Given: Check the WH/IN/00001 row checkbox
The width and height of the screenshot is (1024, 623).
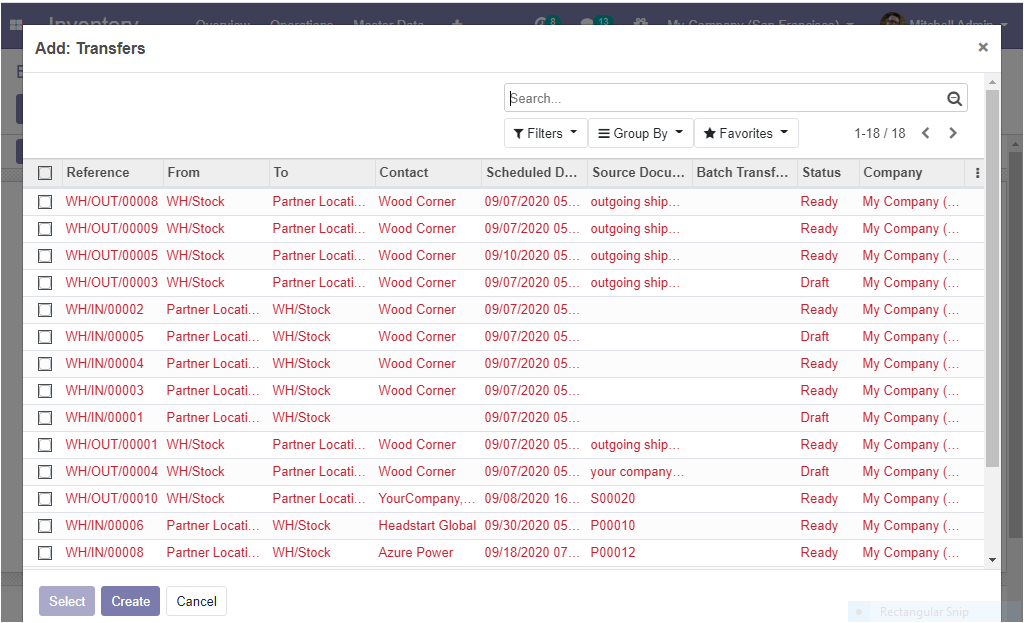Looking at the screenshot, I should point(45,418).
